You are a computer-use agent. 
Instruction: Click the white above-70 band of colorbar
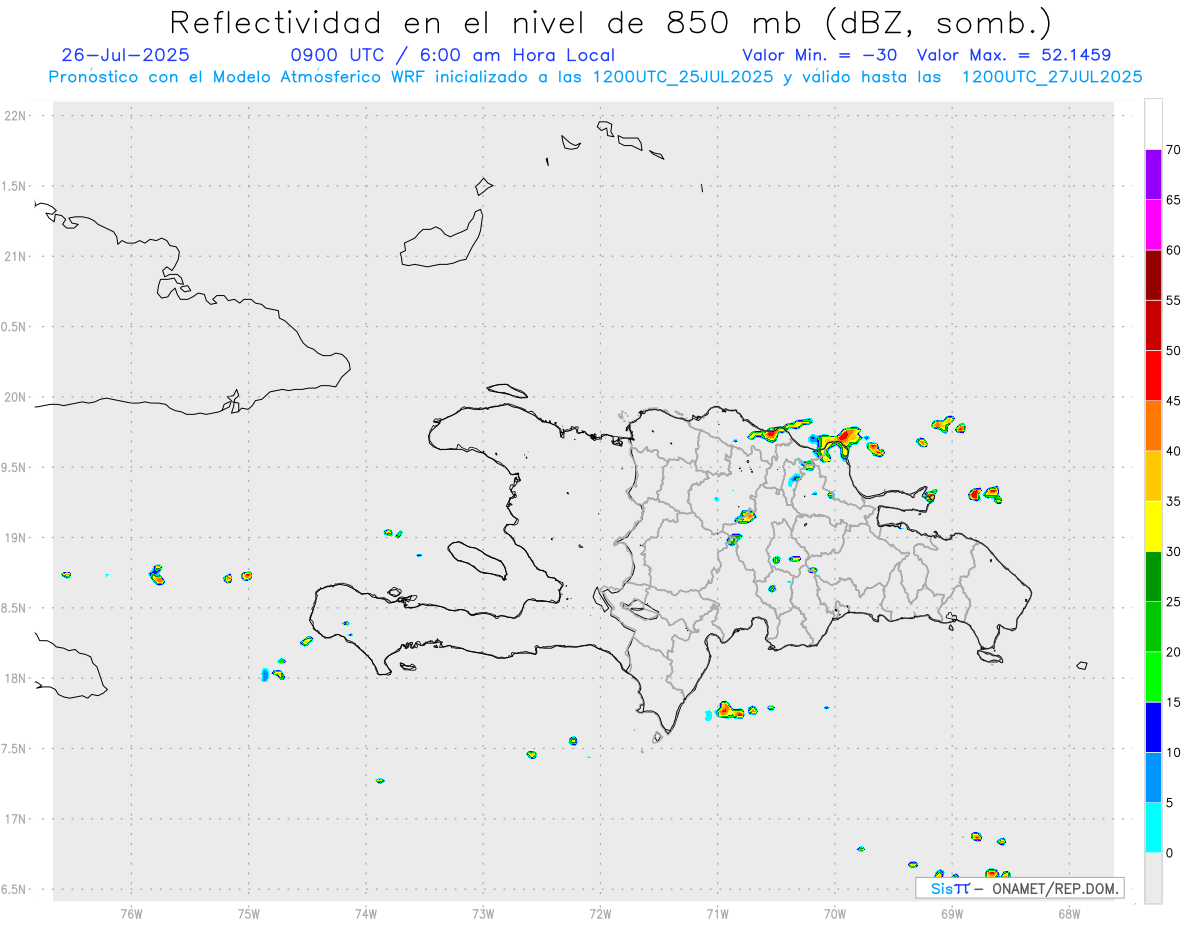point(1153,125)
